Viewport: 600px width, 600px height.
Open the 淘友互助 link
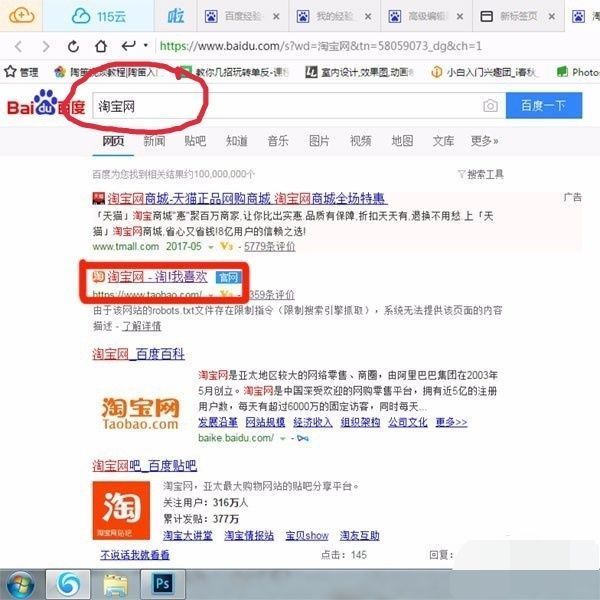(x=359, y=535)
